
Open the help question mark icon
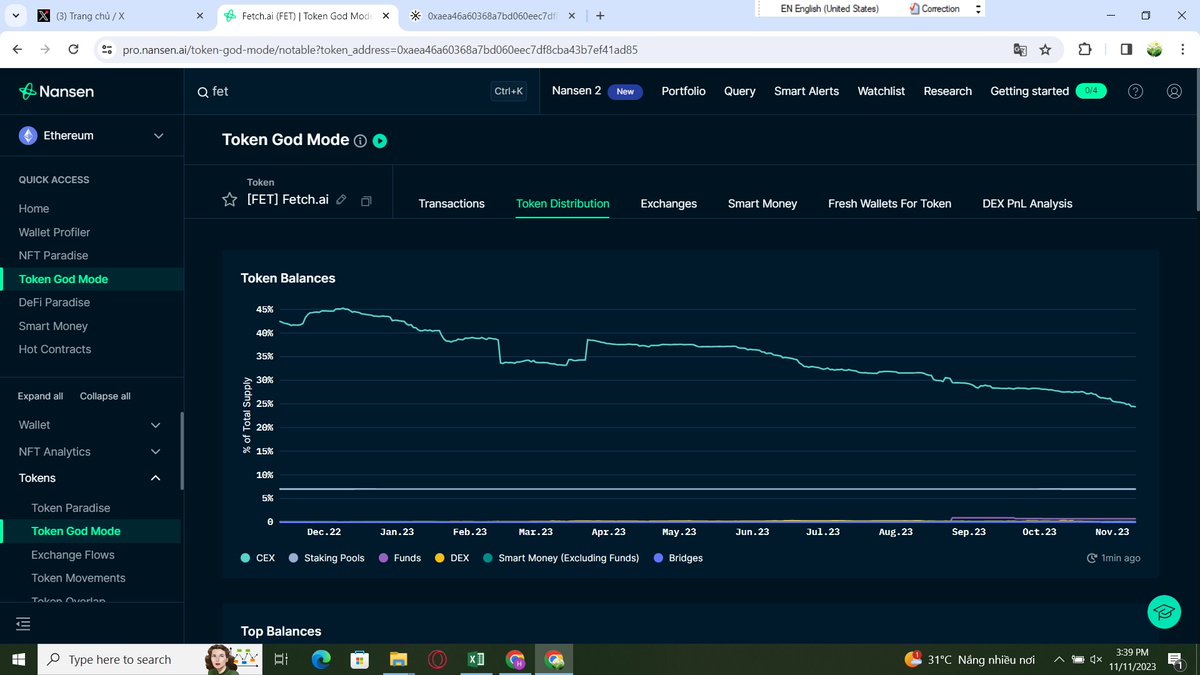(x=1135, y=91)
